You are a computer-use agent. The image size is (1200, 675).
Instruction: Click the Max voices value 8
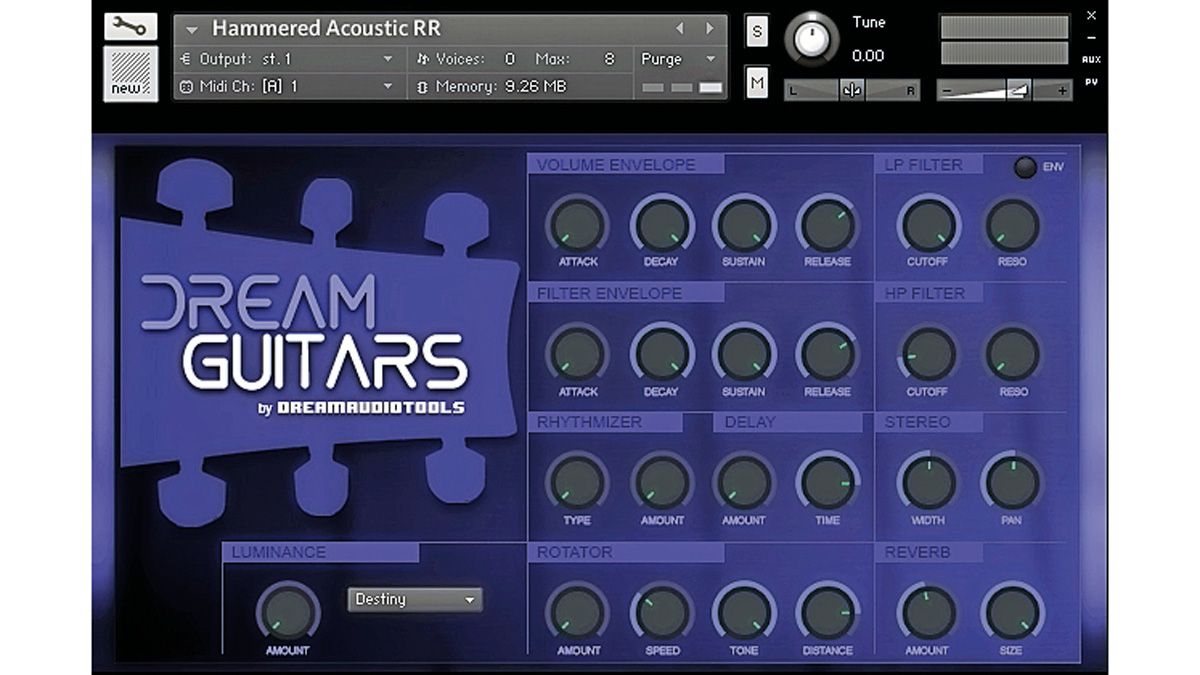click(x=609, y=60)
